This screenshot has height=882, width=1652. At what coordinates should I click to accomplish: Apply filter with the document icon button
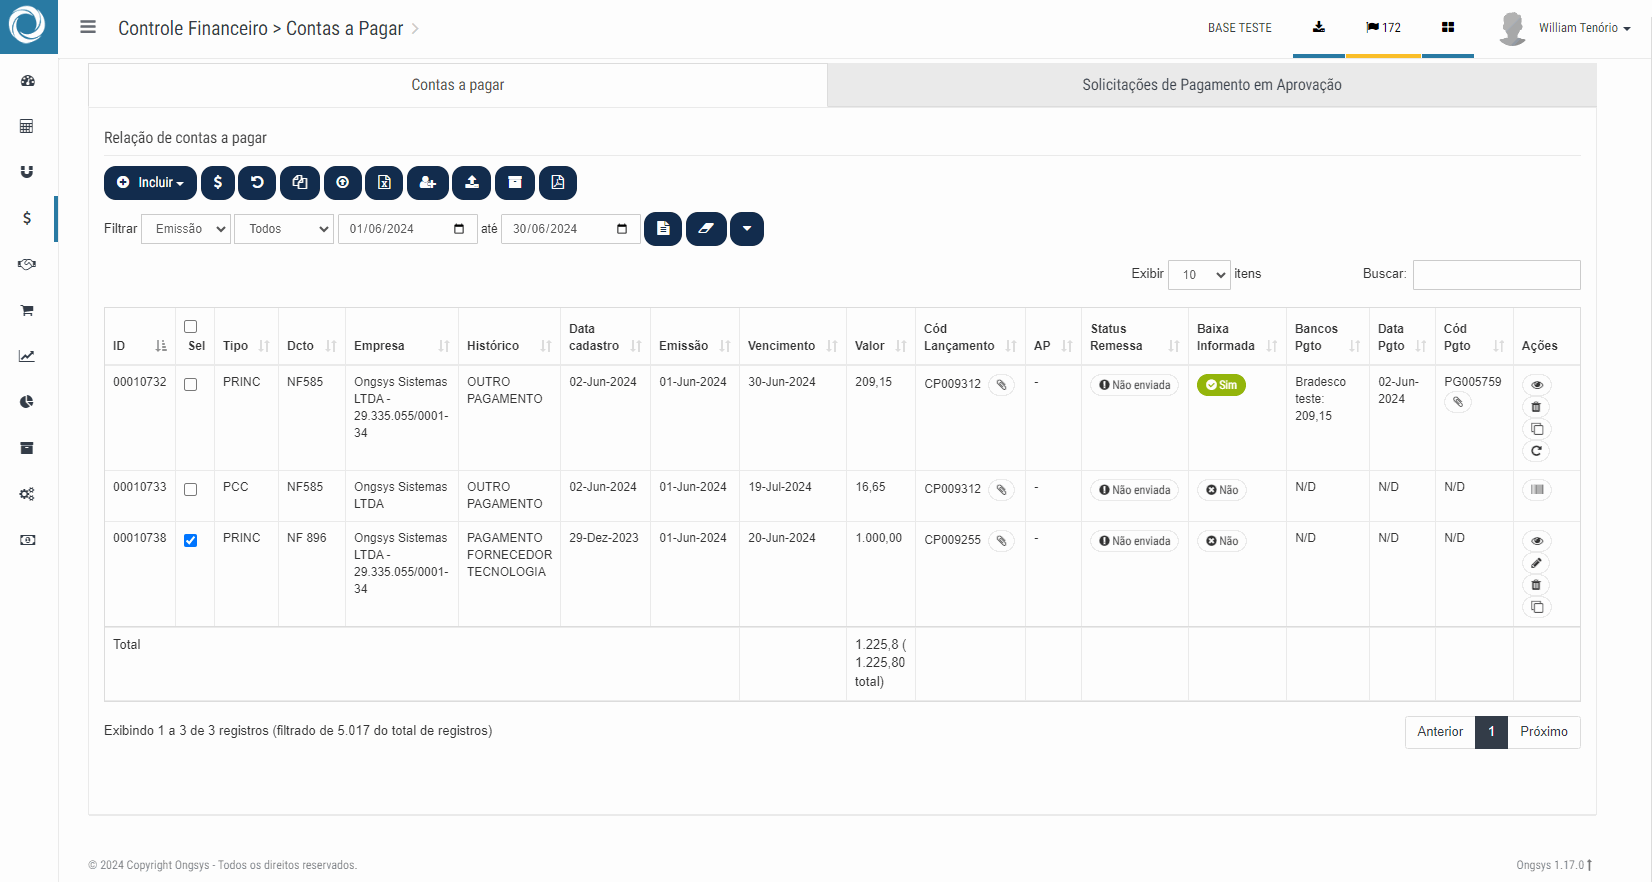tap(663, 229)
